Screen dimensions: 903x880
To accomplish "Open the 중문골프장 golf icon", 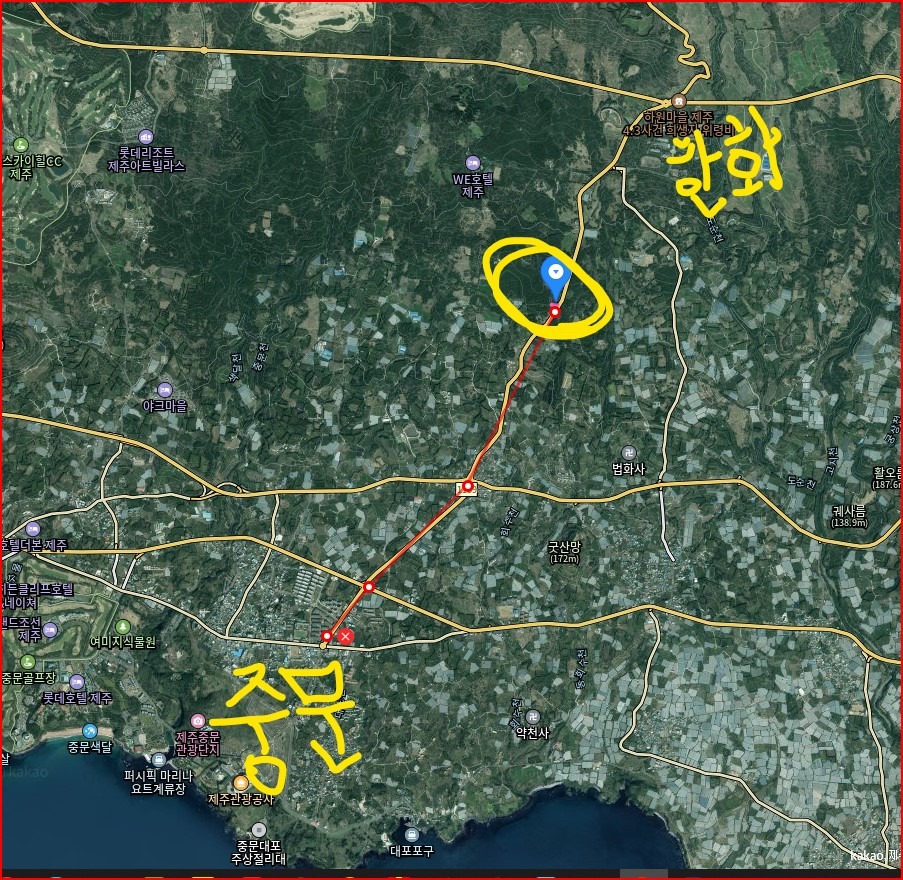I will pyautogui.click(x=27, y=662).
